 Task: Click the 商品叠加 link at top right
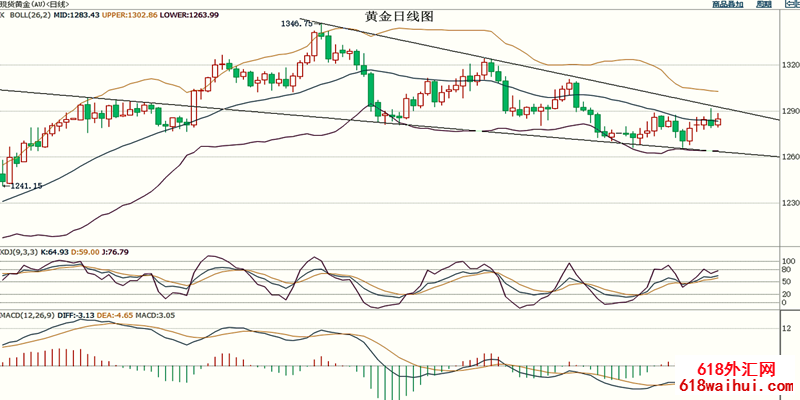coord(727,5)
